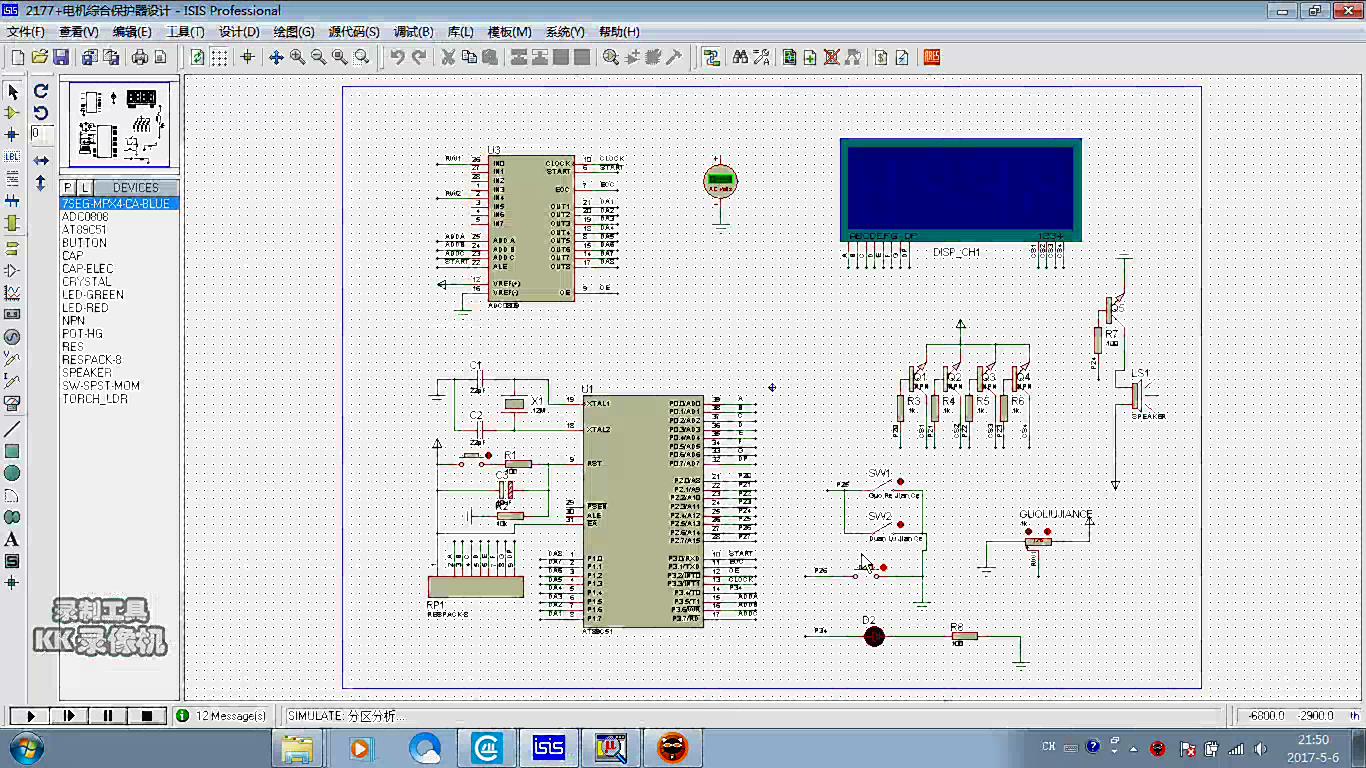The image size is (1366, 768).
Task: Open the 工具(T) menu
Action: tap(185, 32)
